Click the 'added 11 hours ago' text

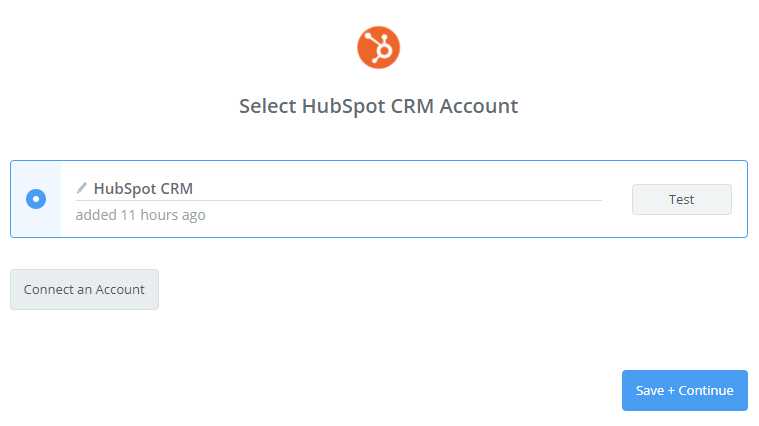(140, 215)
